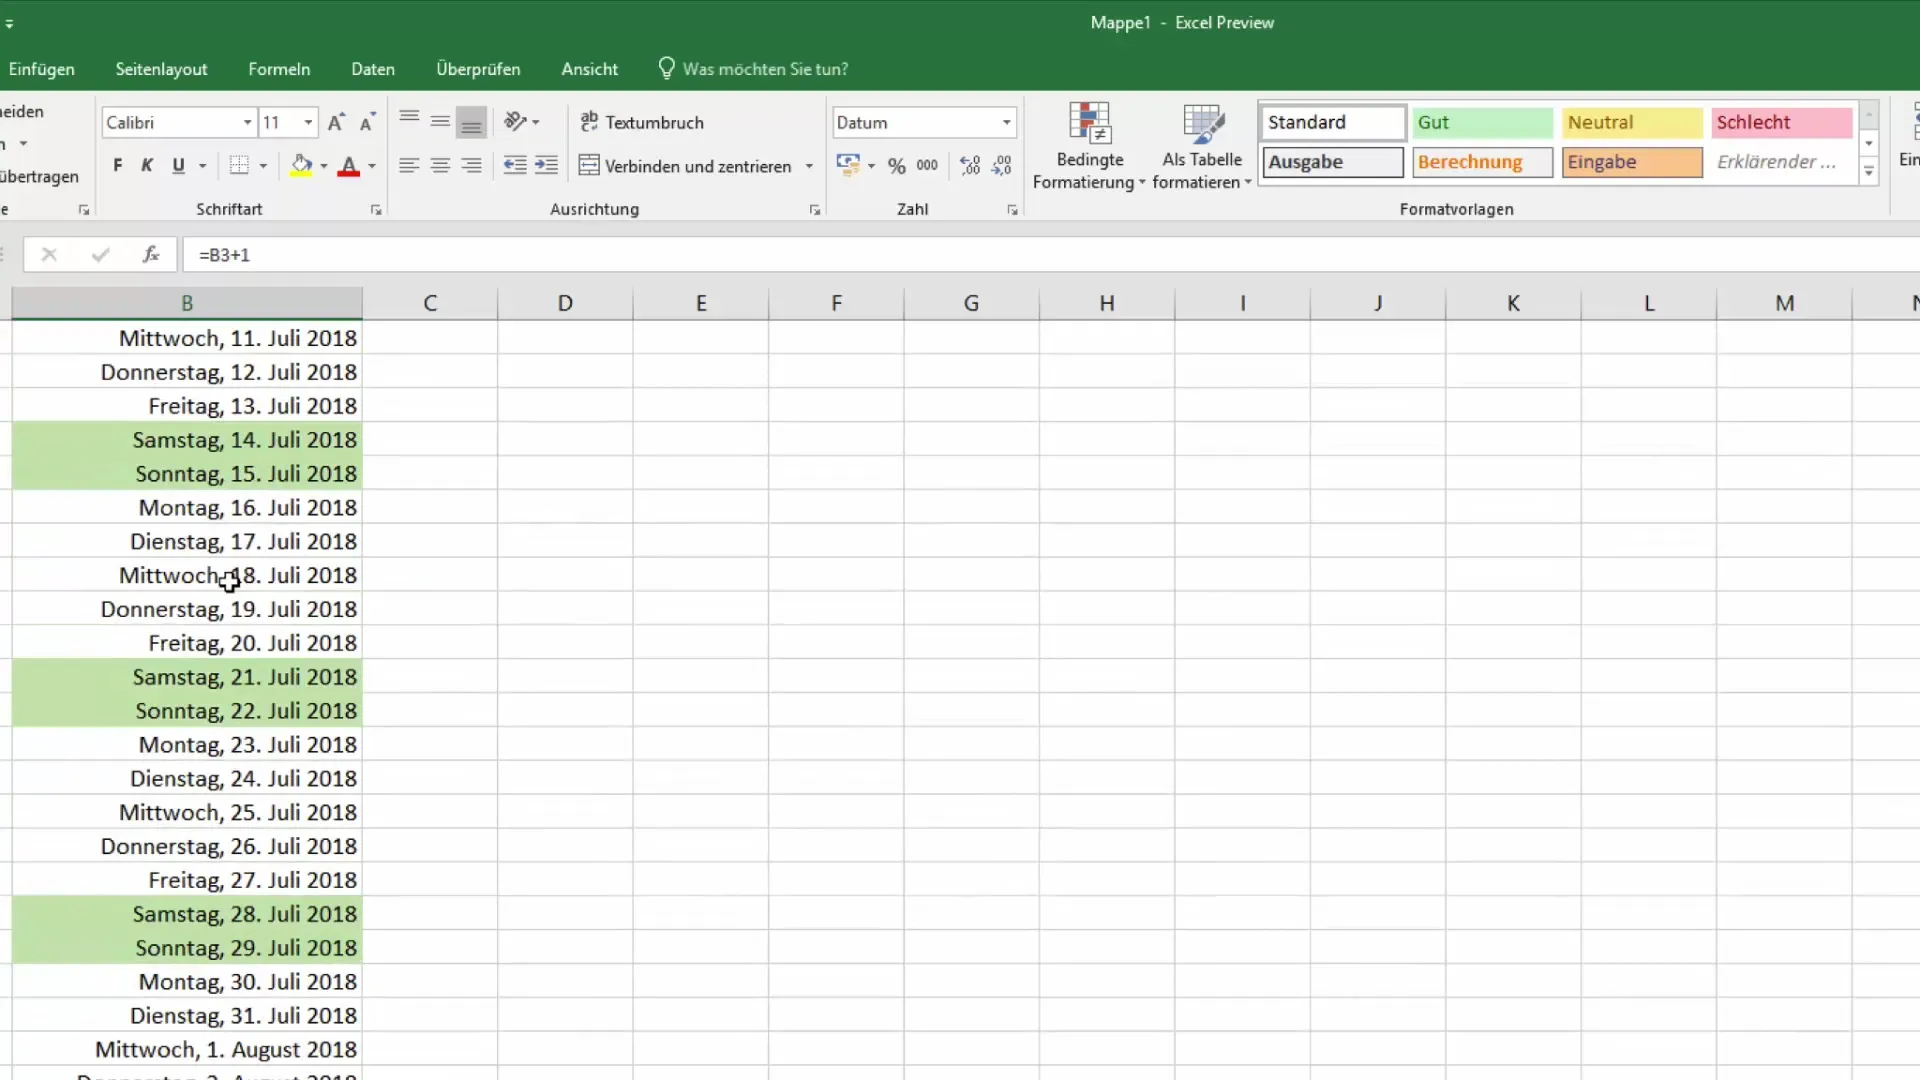Open Ausrichtung dialog launcher
The width and height of the screenshot is (1920, 1080).
(x=815, y=210)
